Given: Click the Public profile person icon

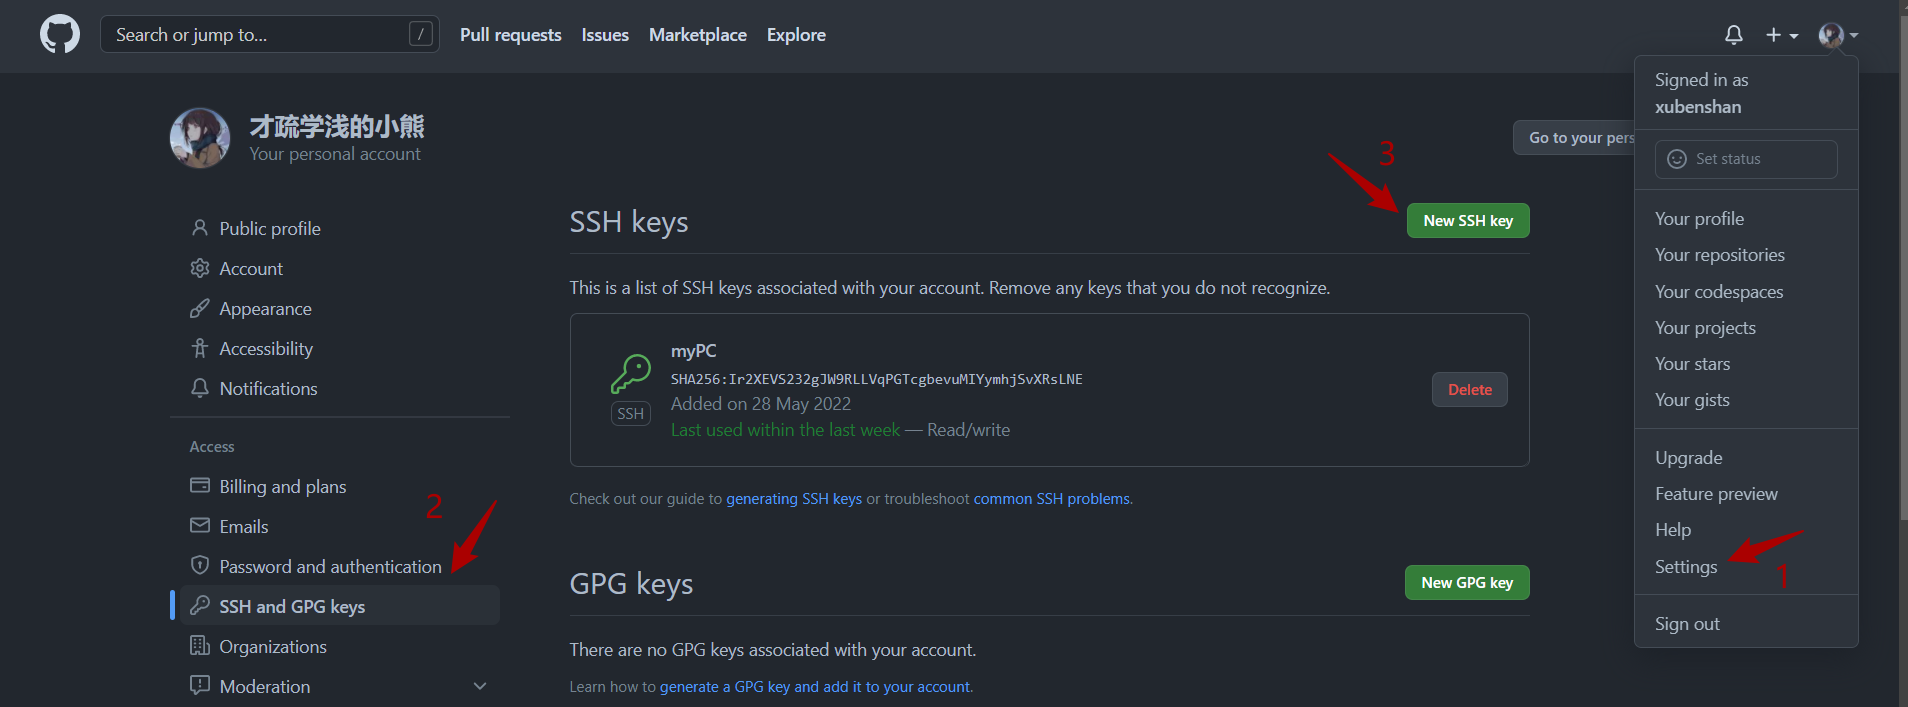Looking at the screenshot, I should click(200, 228).
